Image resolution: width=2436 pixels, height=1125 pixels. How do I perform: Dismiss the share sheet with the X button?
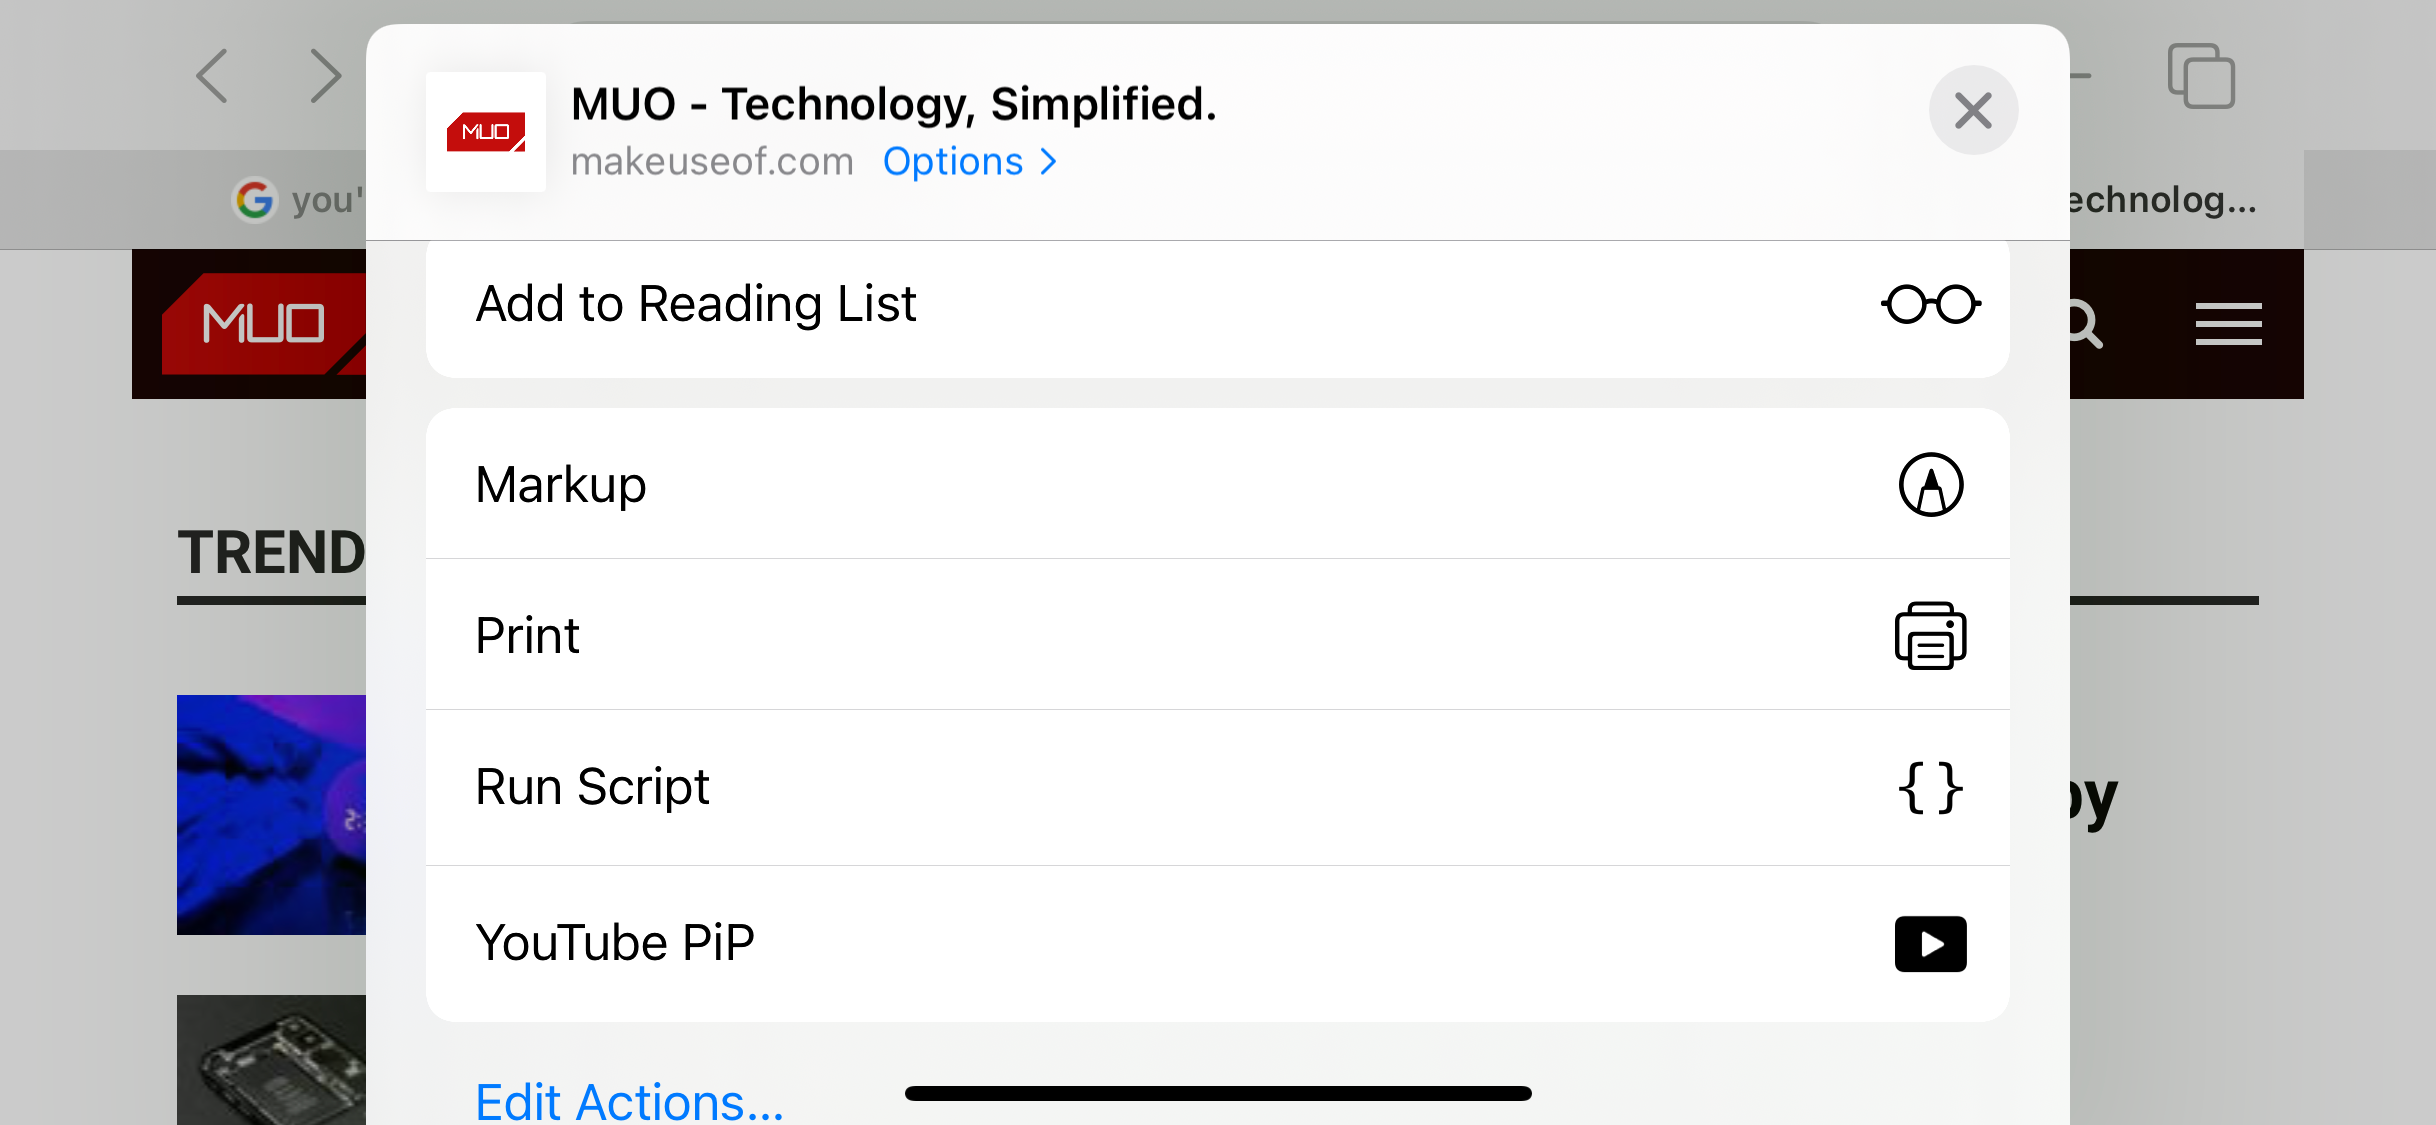1973,110
